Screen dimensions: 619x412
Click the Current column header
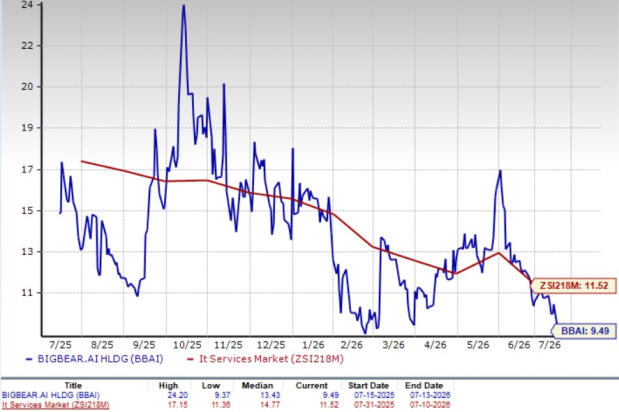(x=311, y=385)
